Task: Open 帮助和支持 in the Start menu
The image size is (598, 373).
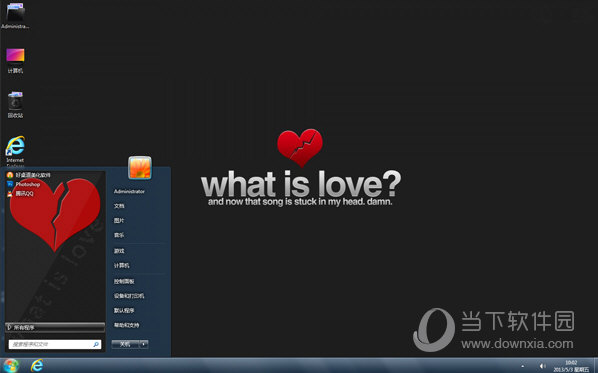Action: pyautogui.click(x=127, y=325)
